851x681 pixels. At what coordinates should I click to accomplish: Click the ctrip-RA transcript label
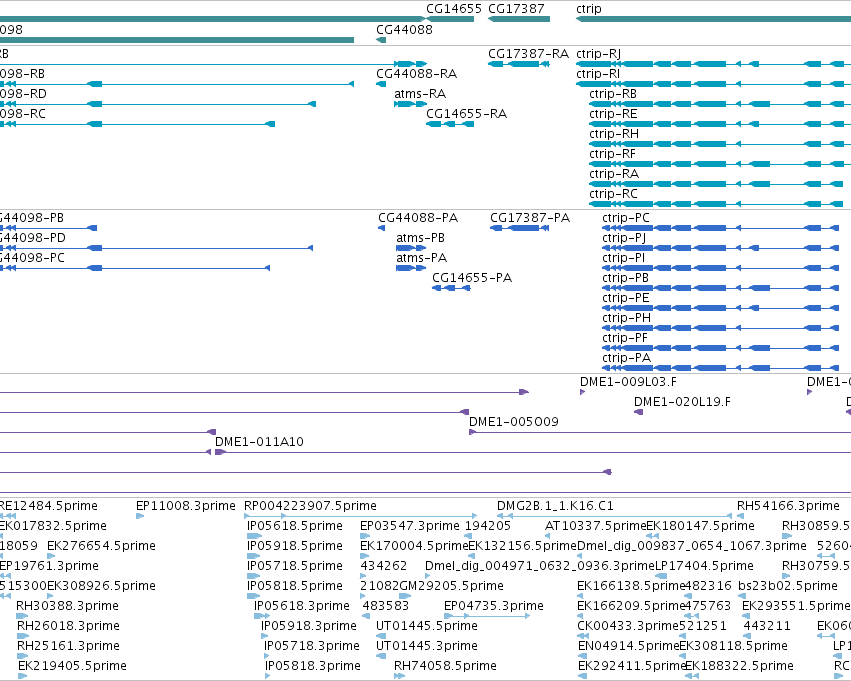[x=614, y=174]
